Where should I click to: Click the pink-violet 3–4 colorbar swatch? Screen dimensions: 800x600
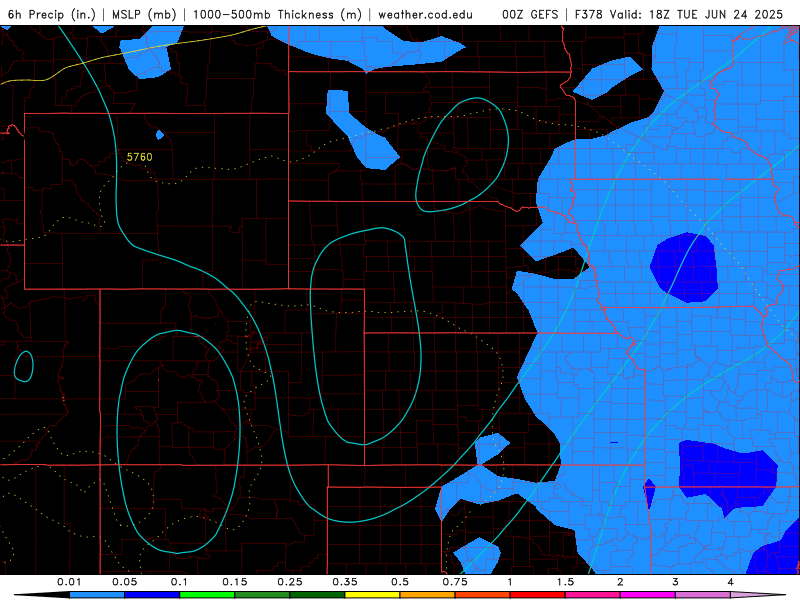pyautogui.click(x=703, y=595)
